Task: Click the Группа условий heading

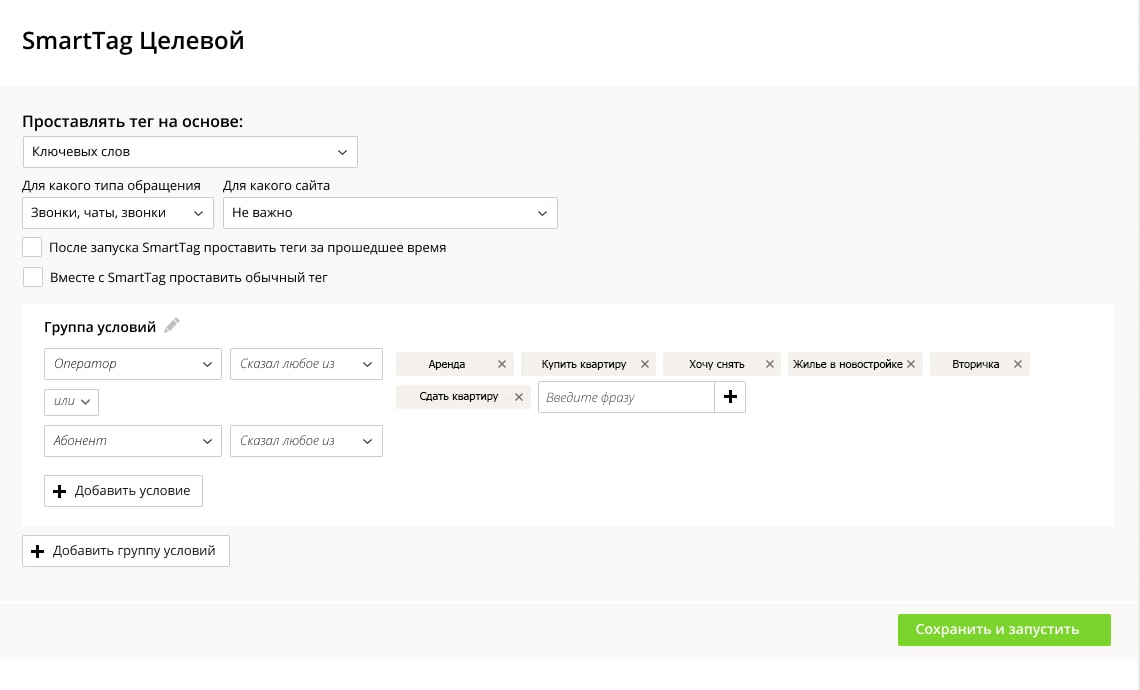Action: [x=100, y=327]
